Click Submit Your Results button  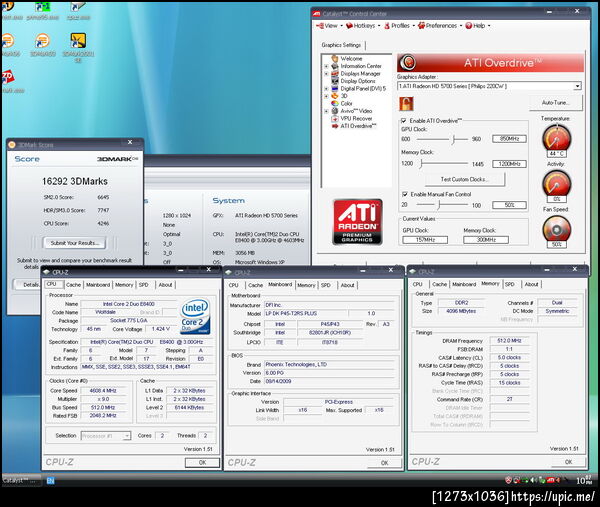(x=75, y=243)
